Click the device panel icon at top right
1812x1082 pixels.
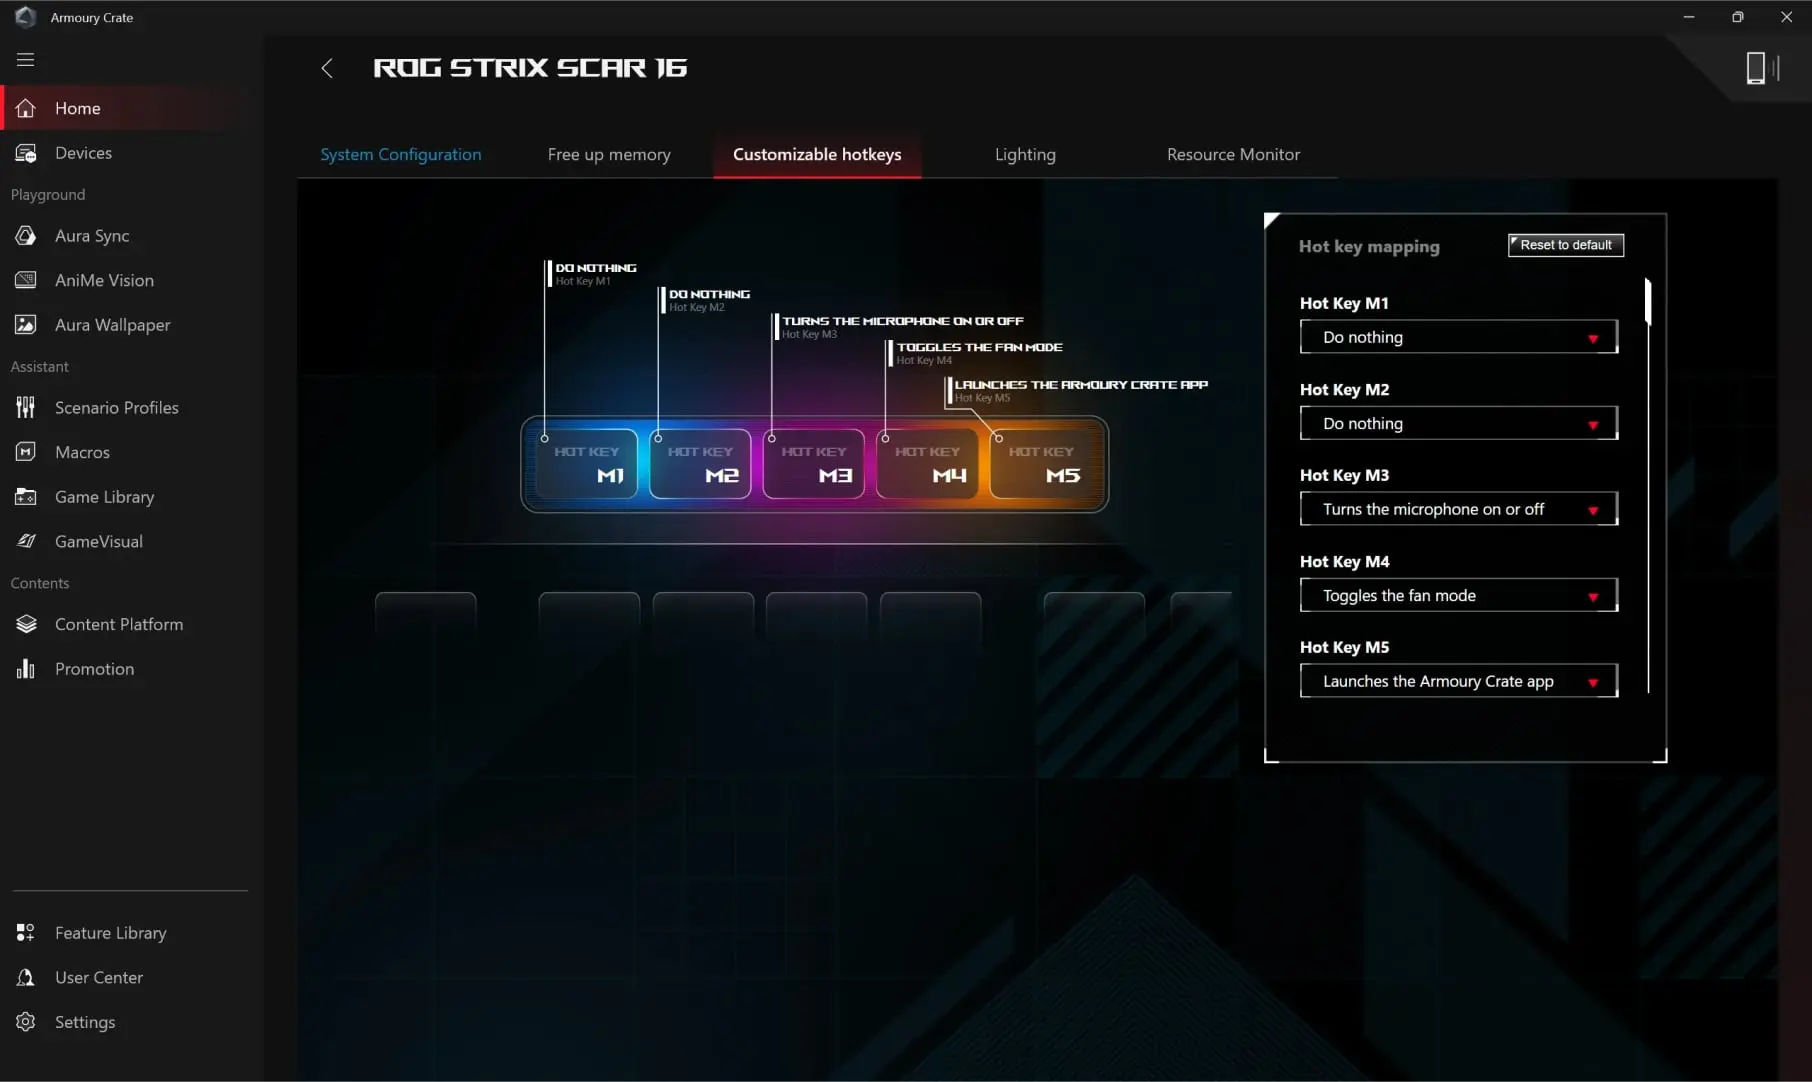click(1762, 68)
